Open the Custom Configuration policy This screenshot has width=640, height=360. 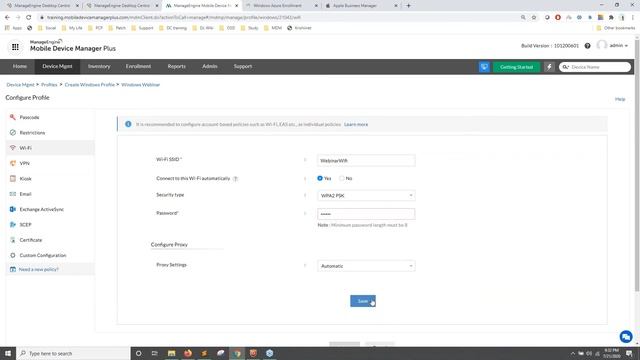coord(42,255)
